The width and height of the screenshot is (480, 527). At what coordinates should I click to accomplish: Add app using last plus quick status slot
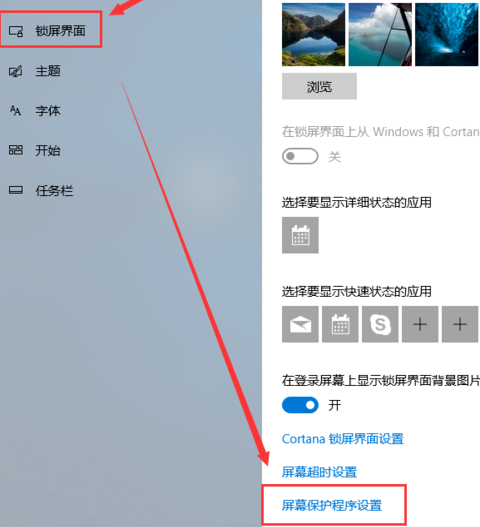coord(460,324)
